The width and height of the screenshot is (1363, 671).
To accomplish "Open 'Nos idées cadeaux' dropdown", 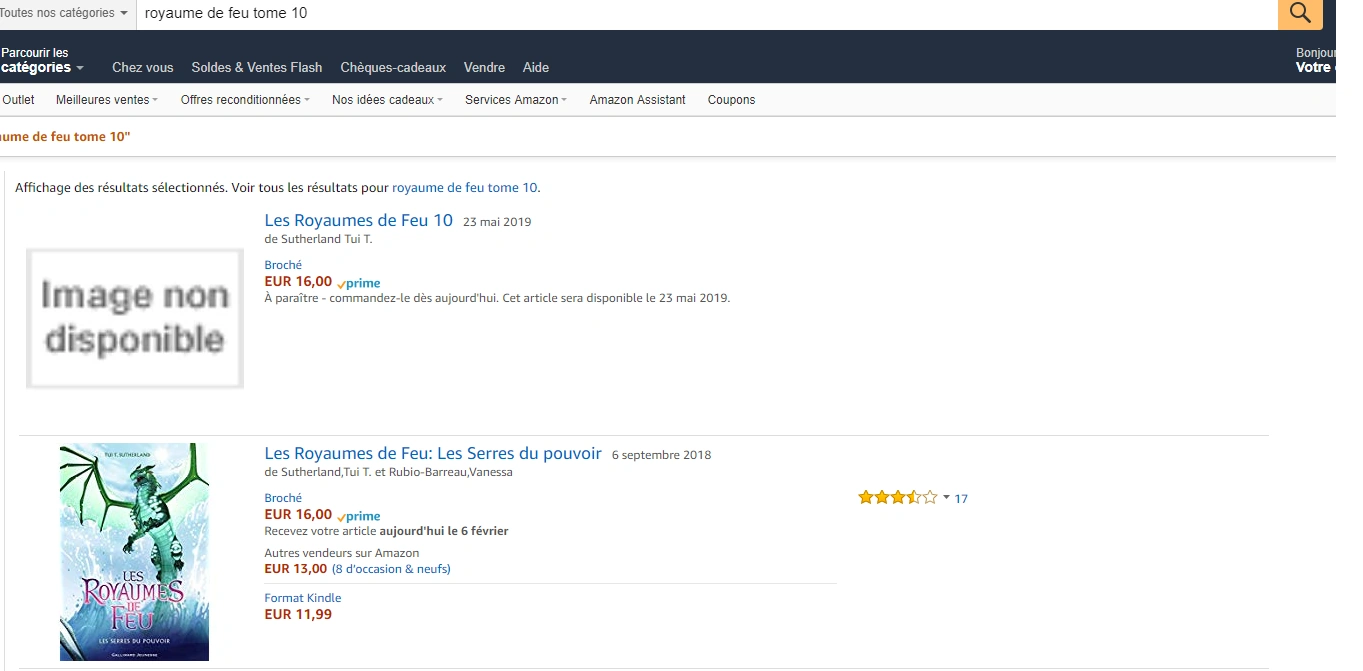I will click(387, 100).
